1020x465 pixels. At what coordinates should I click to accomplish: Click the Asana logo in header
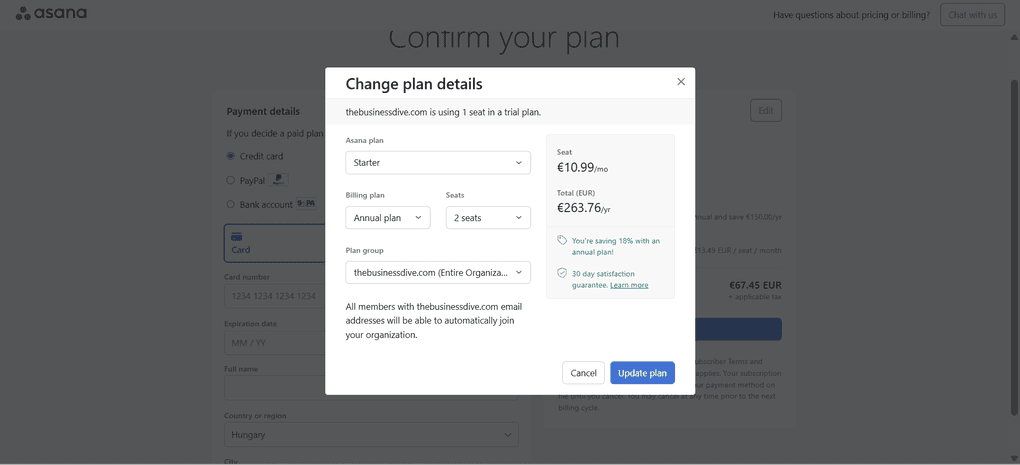tap(51, 14)
